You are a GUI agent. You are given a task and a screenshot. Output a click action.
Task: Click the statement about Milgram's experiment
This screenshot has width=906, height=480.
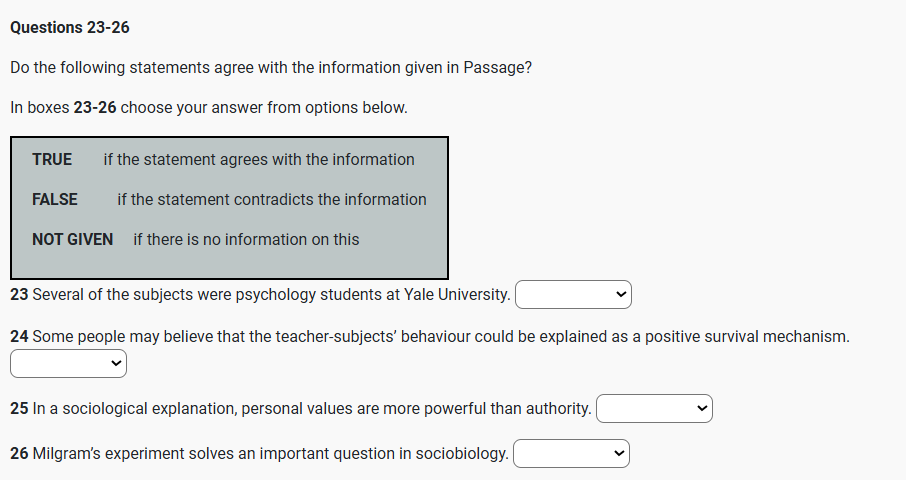(x=270, y=454)
